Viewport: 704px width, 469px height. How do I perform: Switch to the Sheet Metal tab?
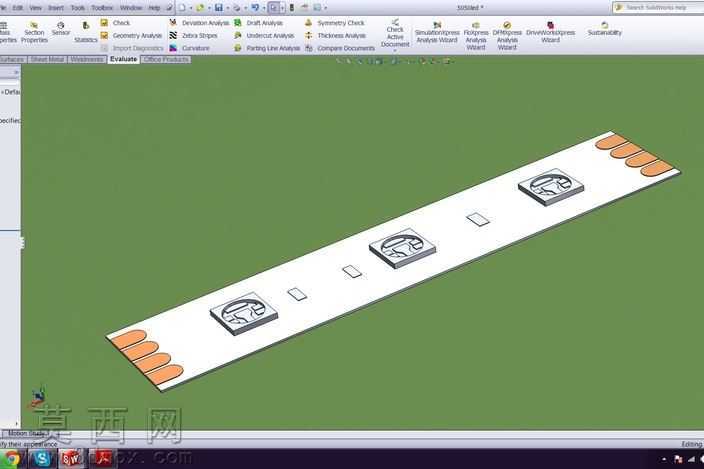(x=48, y=59)
